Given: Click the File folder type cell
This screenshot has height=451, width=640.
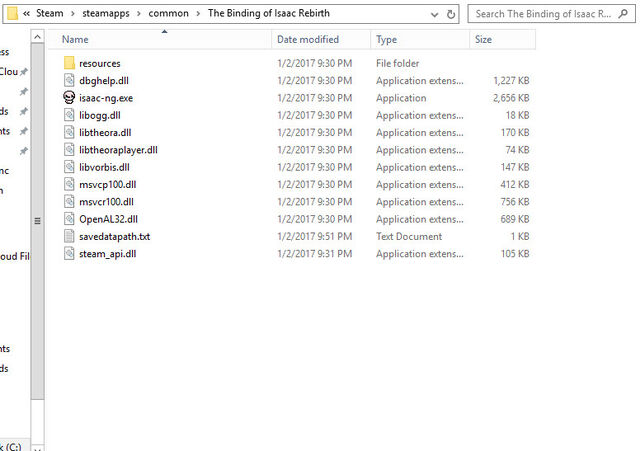Looking at the screenshot, I should pyautogui.click(x=398, y=63).
